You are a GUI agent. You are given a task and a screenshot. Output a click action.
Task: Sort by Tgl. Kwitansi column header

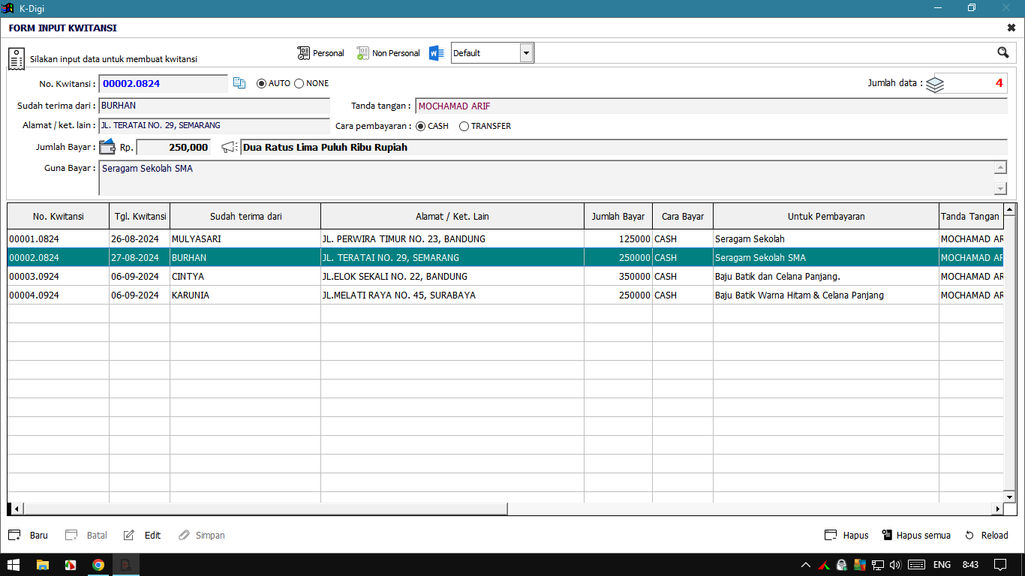[x=139, y=216]
